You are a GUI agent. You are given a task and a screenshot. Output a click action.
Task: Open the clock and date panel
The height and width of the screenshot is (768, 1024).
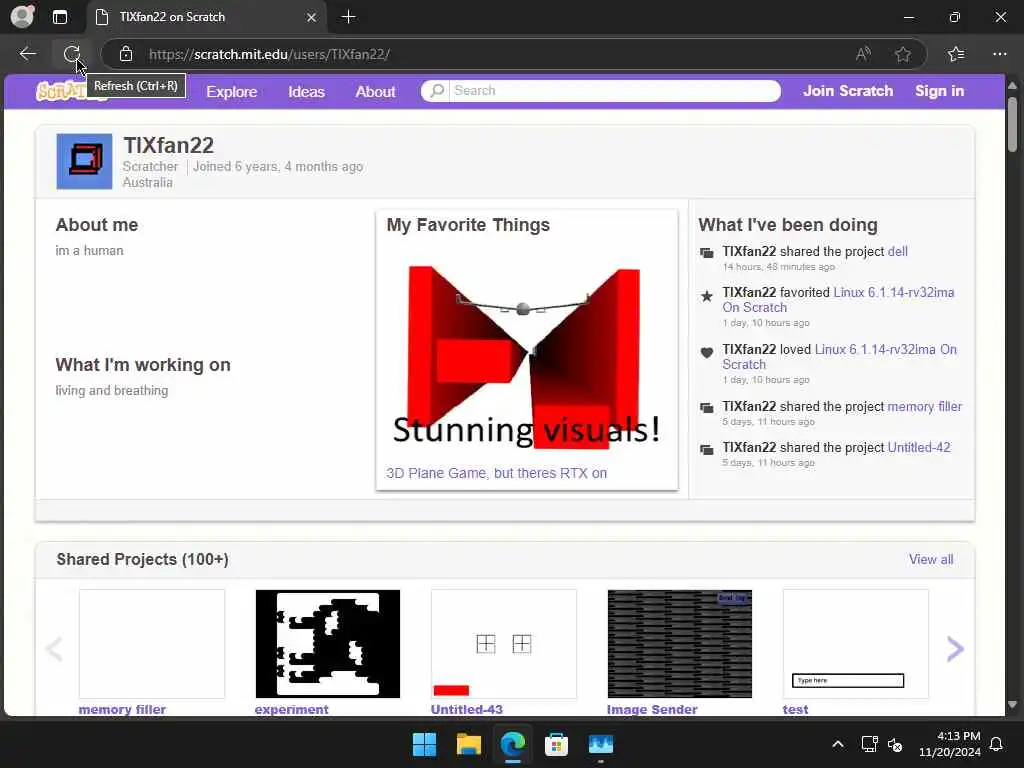point(950,744)
